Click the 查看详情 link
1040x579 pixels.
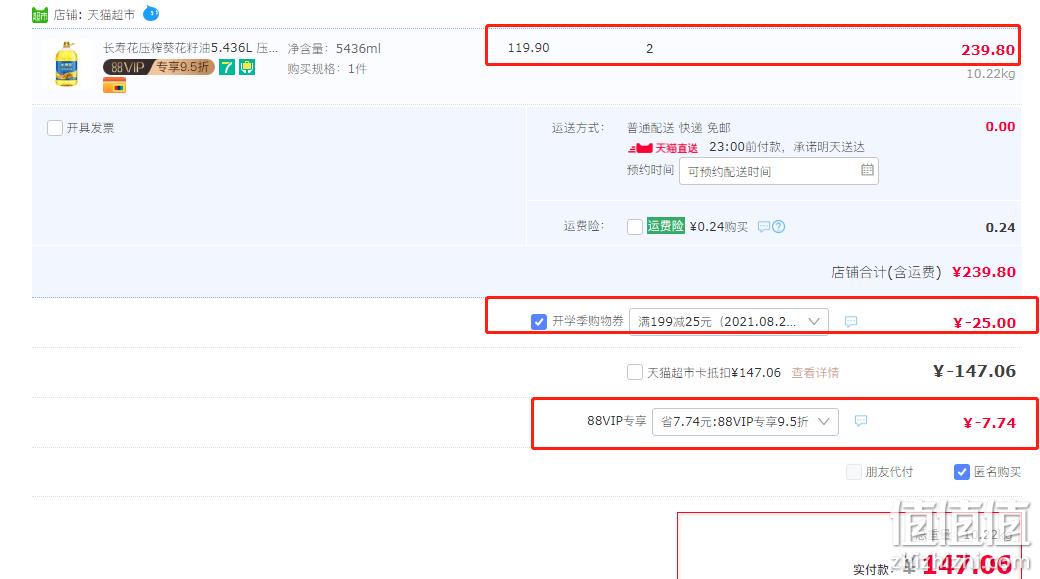click(815, 373)
